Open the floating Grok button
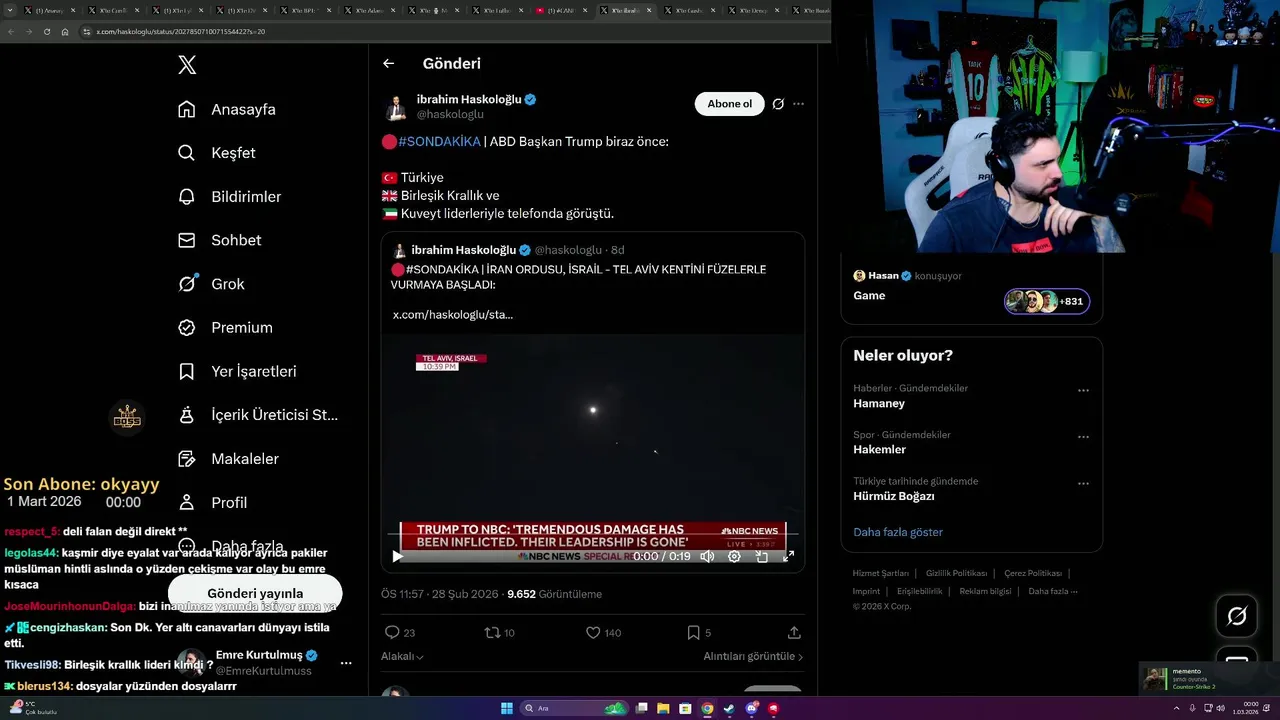The width and height of the screenshot is (1280, 720). click(x=1237, y=617)
